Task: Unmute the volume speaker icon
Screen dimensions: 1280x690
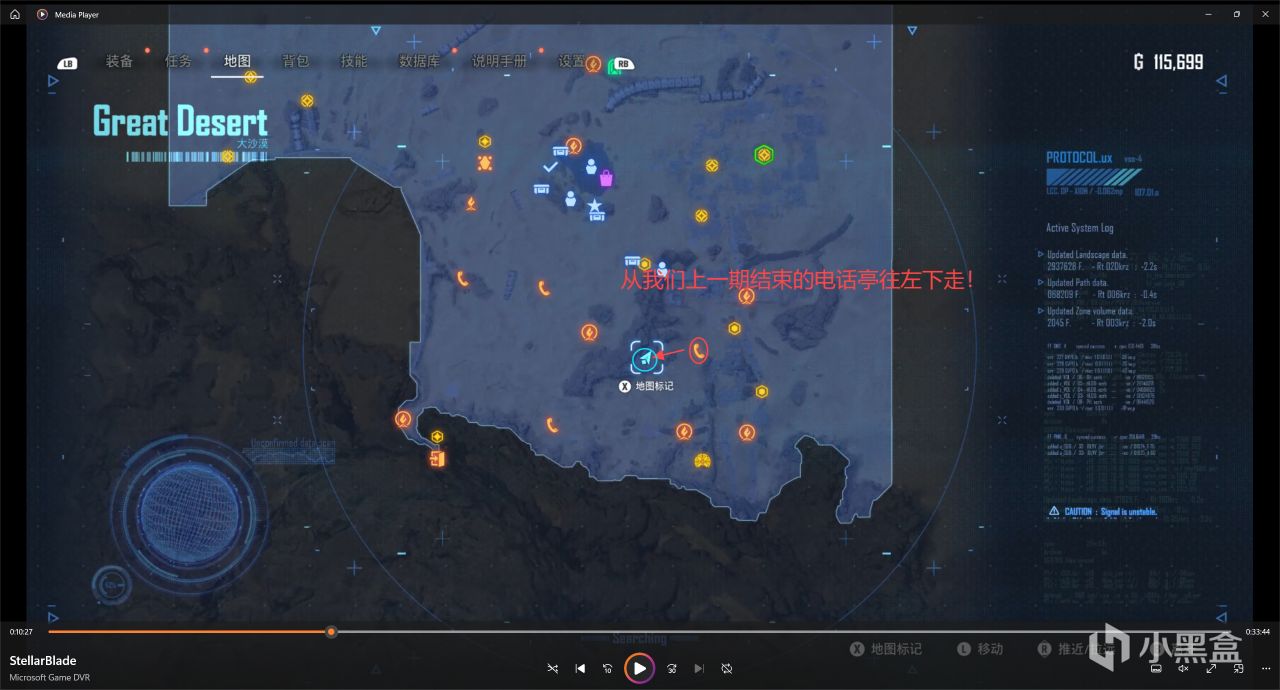Action: click(x=1183, y=668)
